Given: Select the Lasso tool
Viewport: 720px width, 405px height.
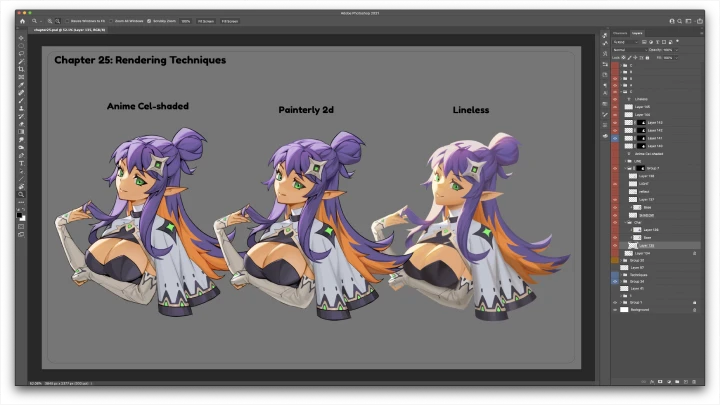Looking at the screenshot, I should 21,54.
